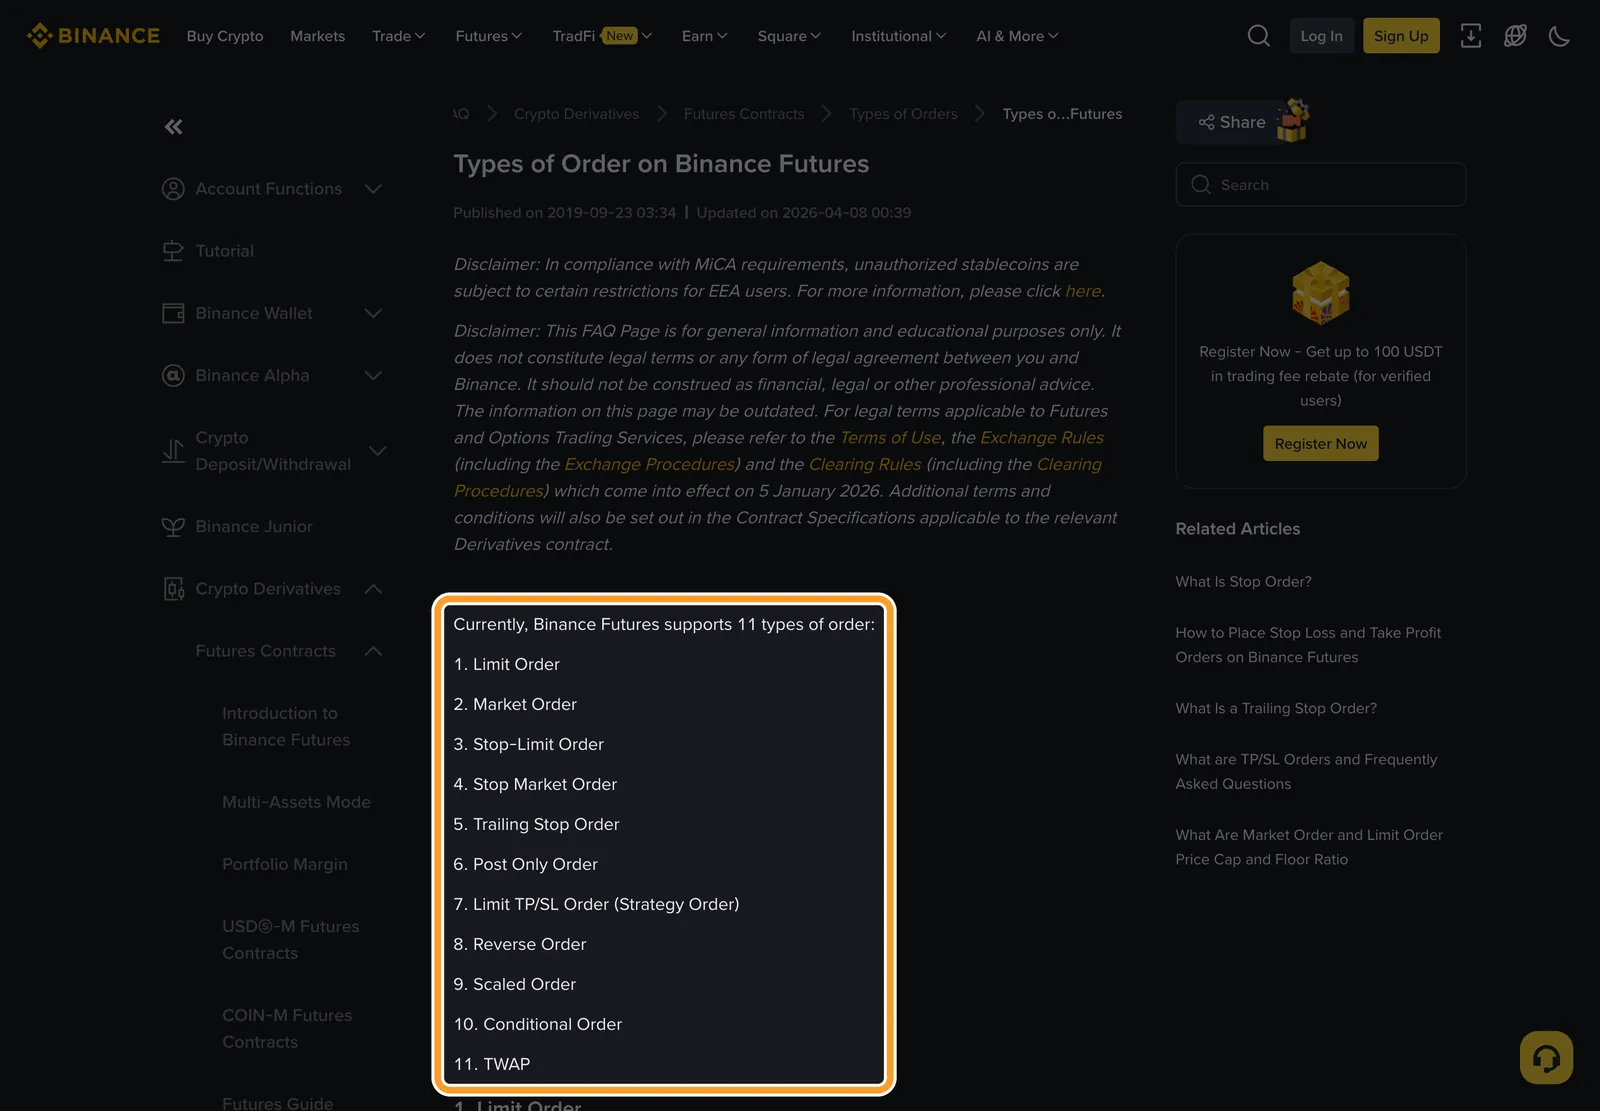
Task: Open 'What Is Stop Order?' article
Action: tap(1243, 582)
